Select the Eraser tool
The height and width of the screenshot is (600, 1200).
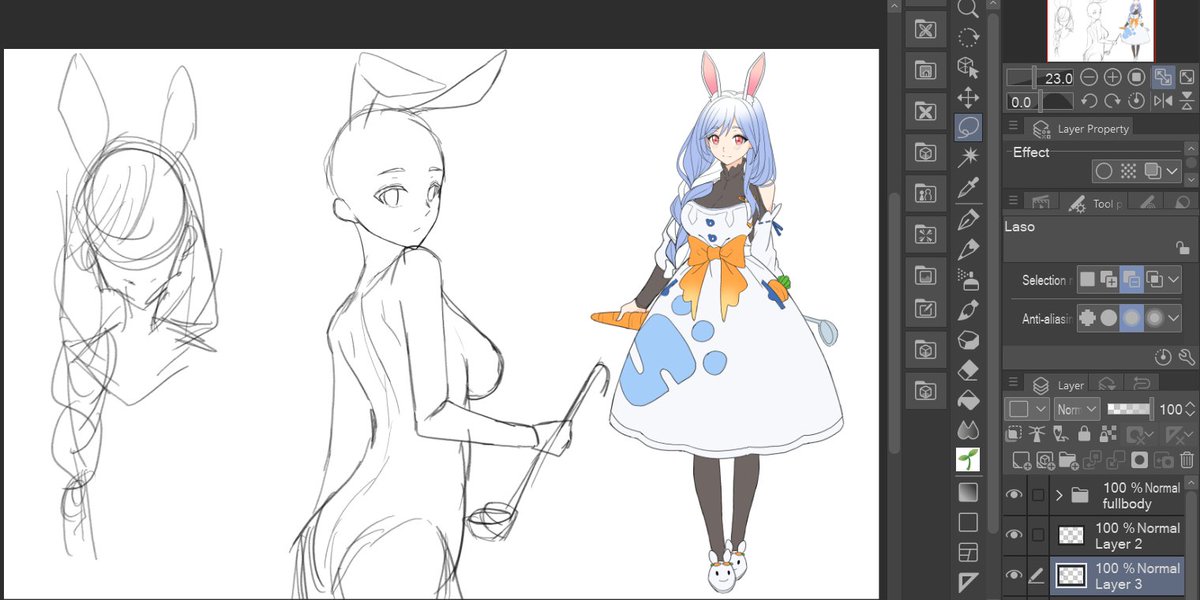click(x=967, y=370)
